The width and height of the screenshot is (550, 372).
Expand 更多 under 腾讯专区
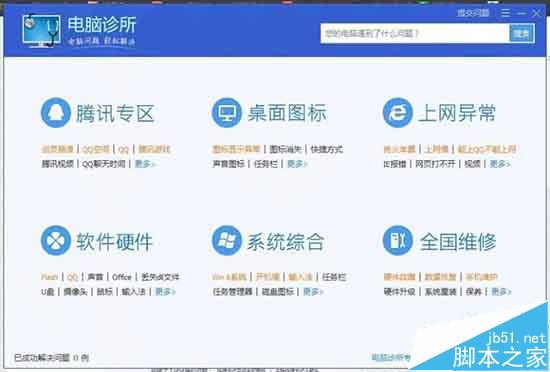144,164
